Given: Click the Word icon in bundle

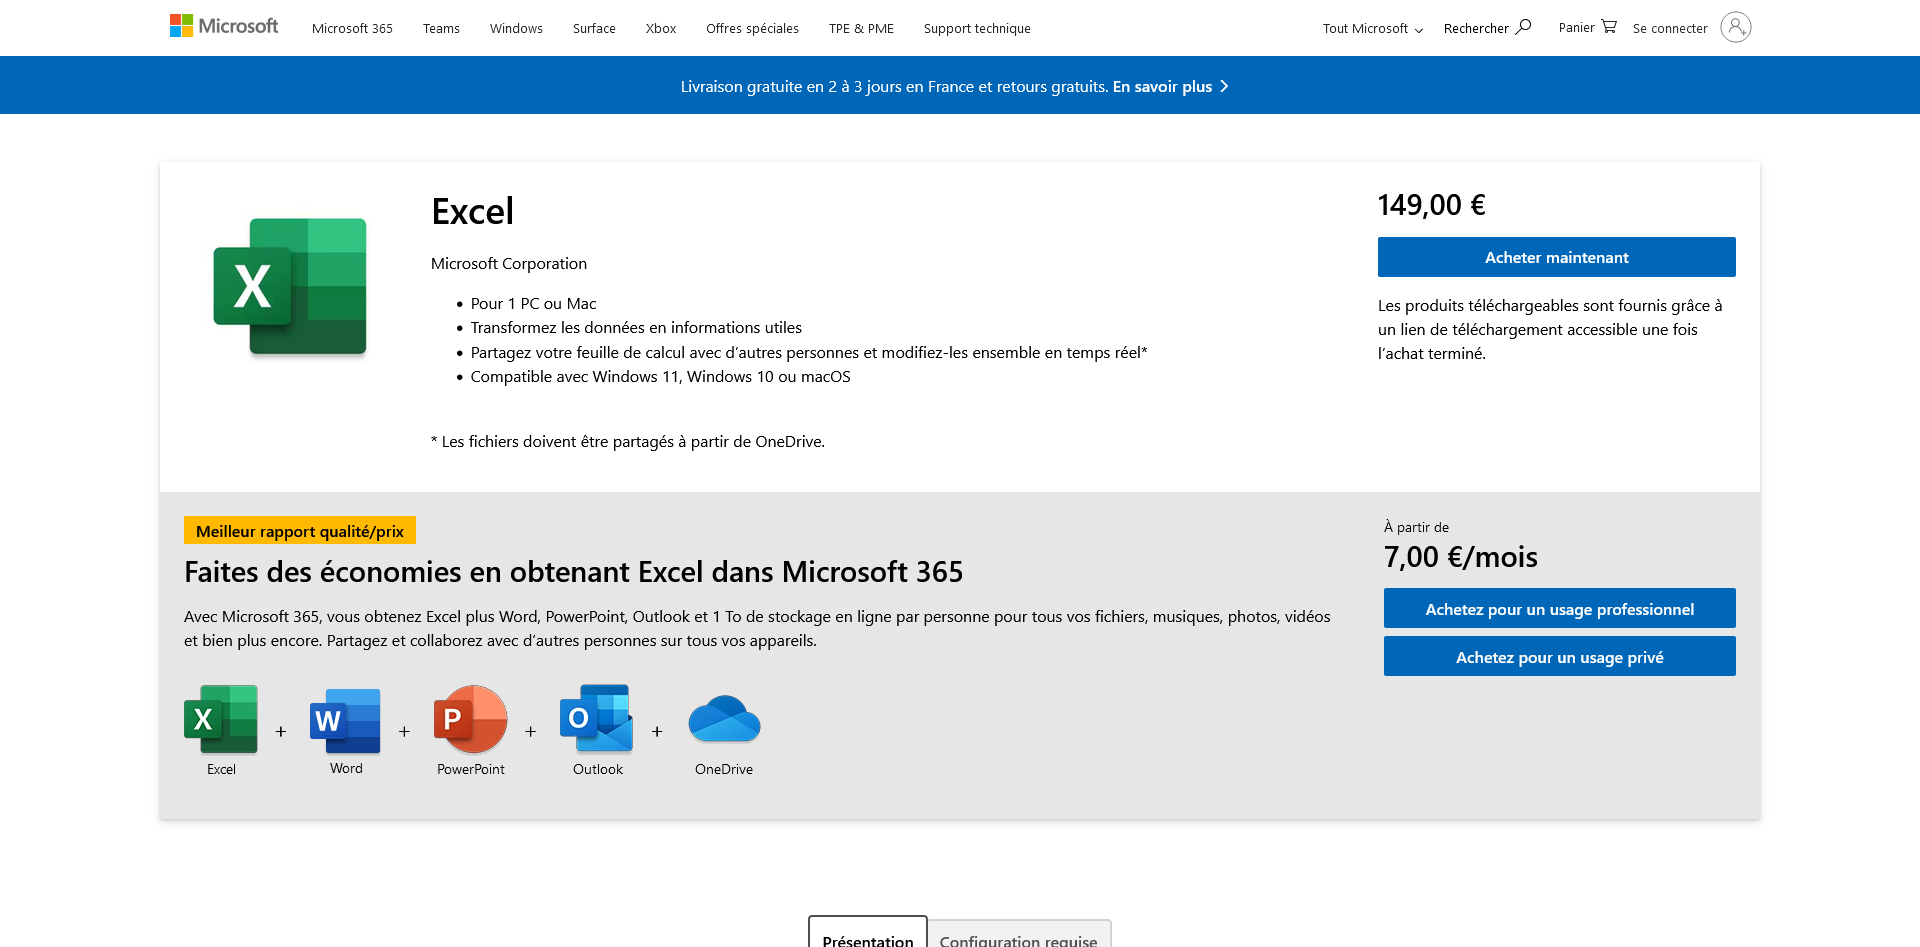Looking at the screenshot, I should pyautogui.click(x=345, y=720).
